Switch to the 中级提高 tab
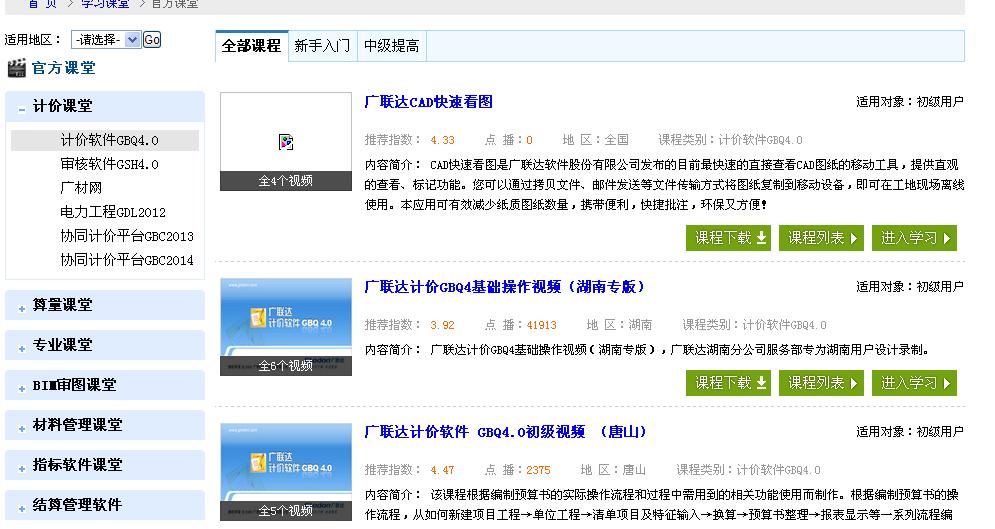 (x=392, y=46)
